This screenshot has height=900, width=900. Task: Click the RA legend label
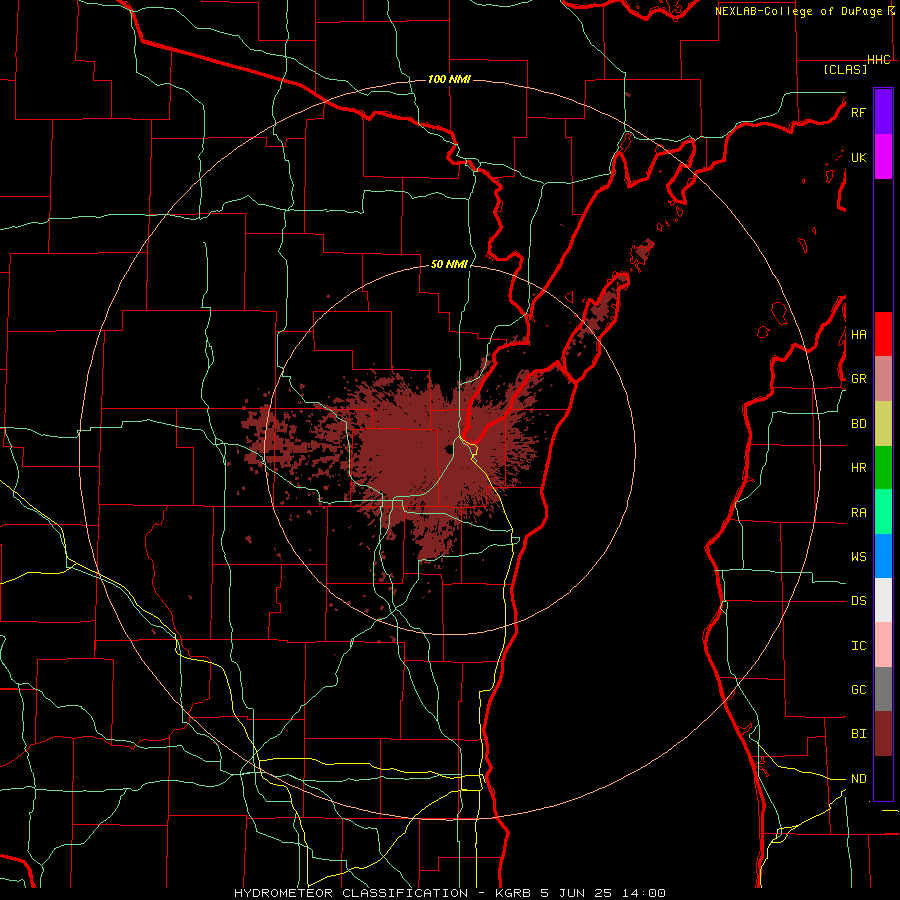click(x=858, y=513)
